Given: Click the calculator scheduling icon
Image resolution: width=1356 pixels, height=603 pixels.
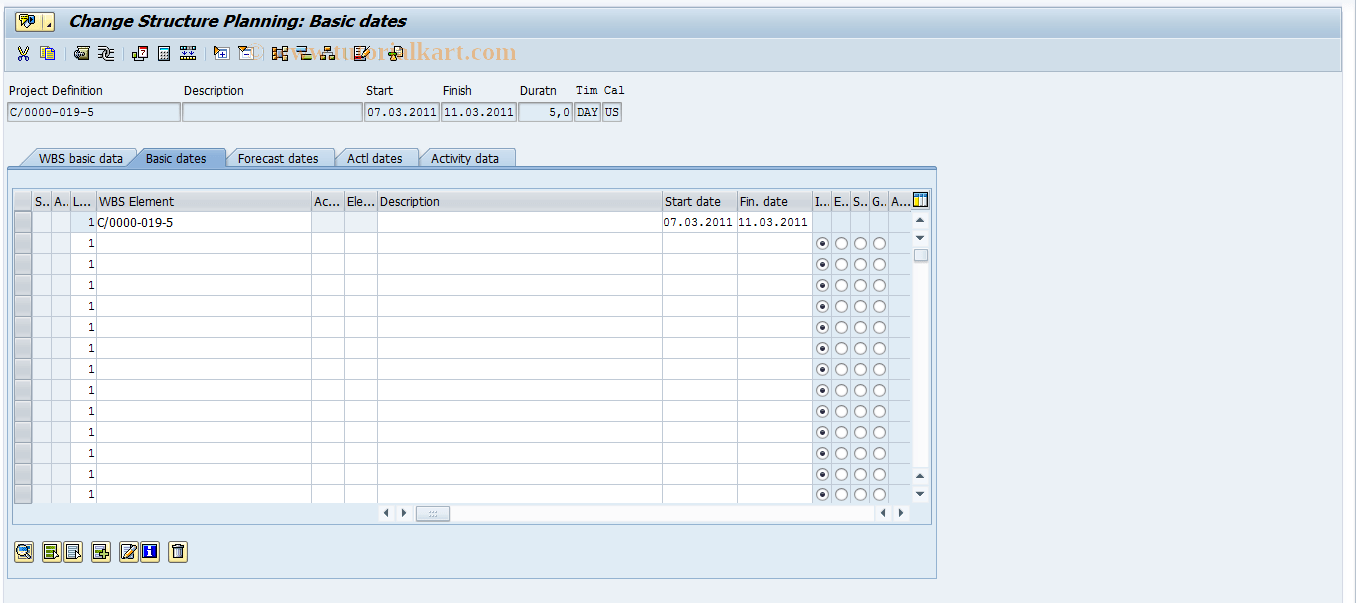Looking at the screenshot, I should 163,53.
